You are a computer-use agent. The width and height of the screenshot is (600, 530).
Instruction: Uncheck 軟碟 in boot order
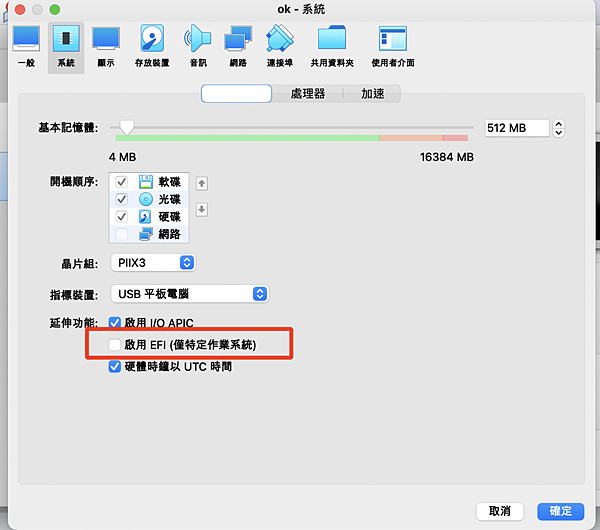[x=122, y=182]
